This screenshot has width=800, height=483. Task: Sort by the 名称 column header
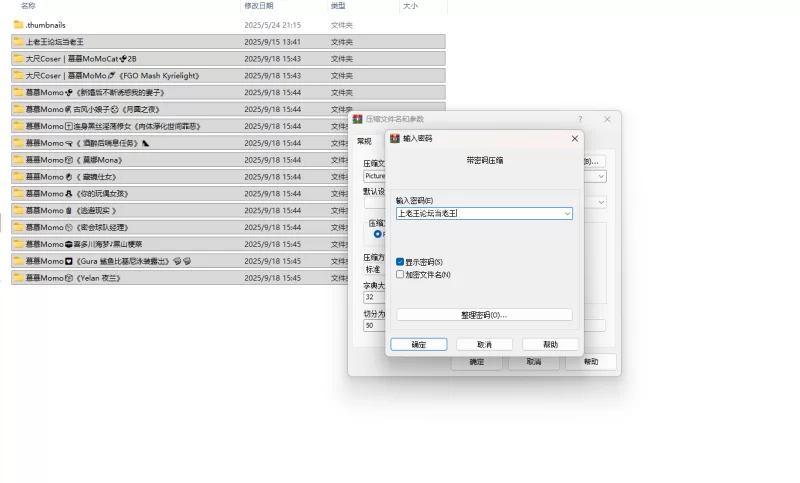[x=28, y=6]
